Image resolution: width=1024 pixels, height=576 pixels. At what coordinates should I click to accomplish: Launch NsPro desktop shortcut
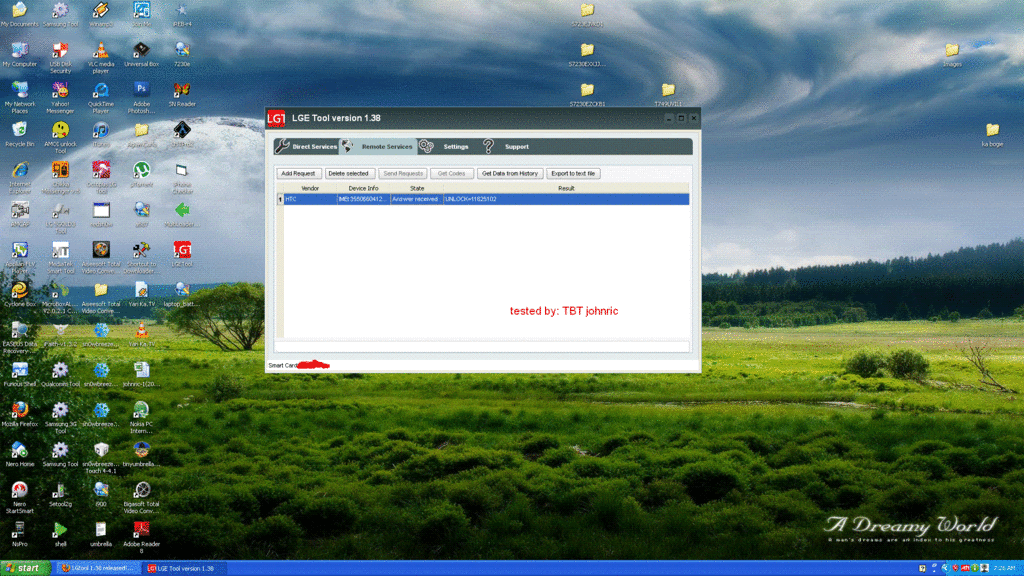20,534
